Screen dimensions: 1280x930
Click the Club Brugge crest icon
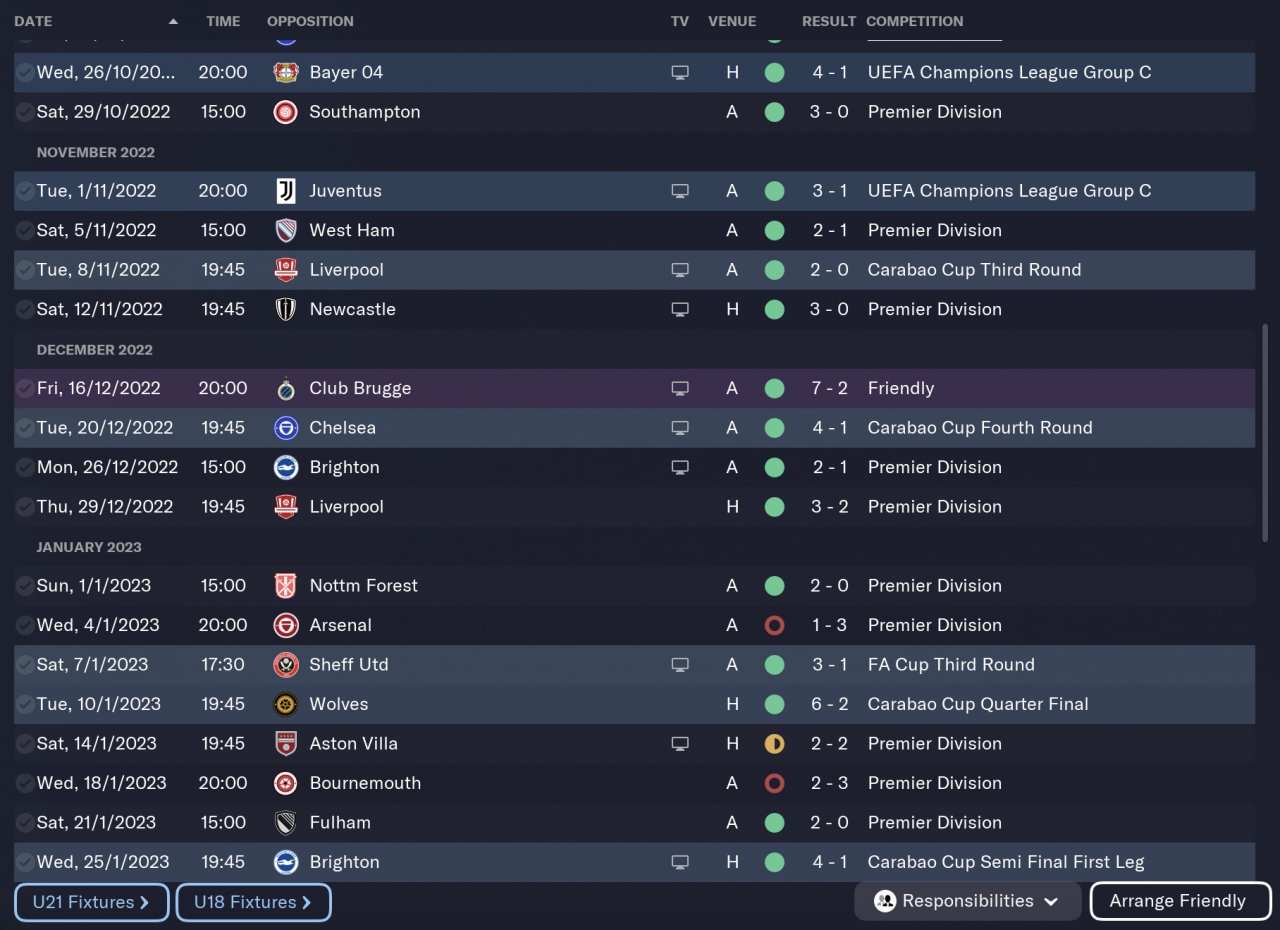pos(285,388)
